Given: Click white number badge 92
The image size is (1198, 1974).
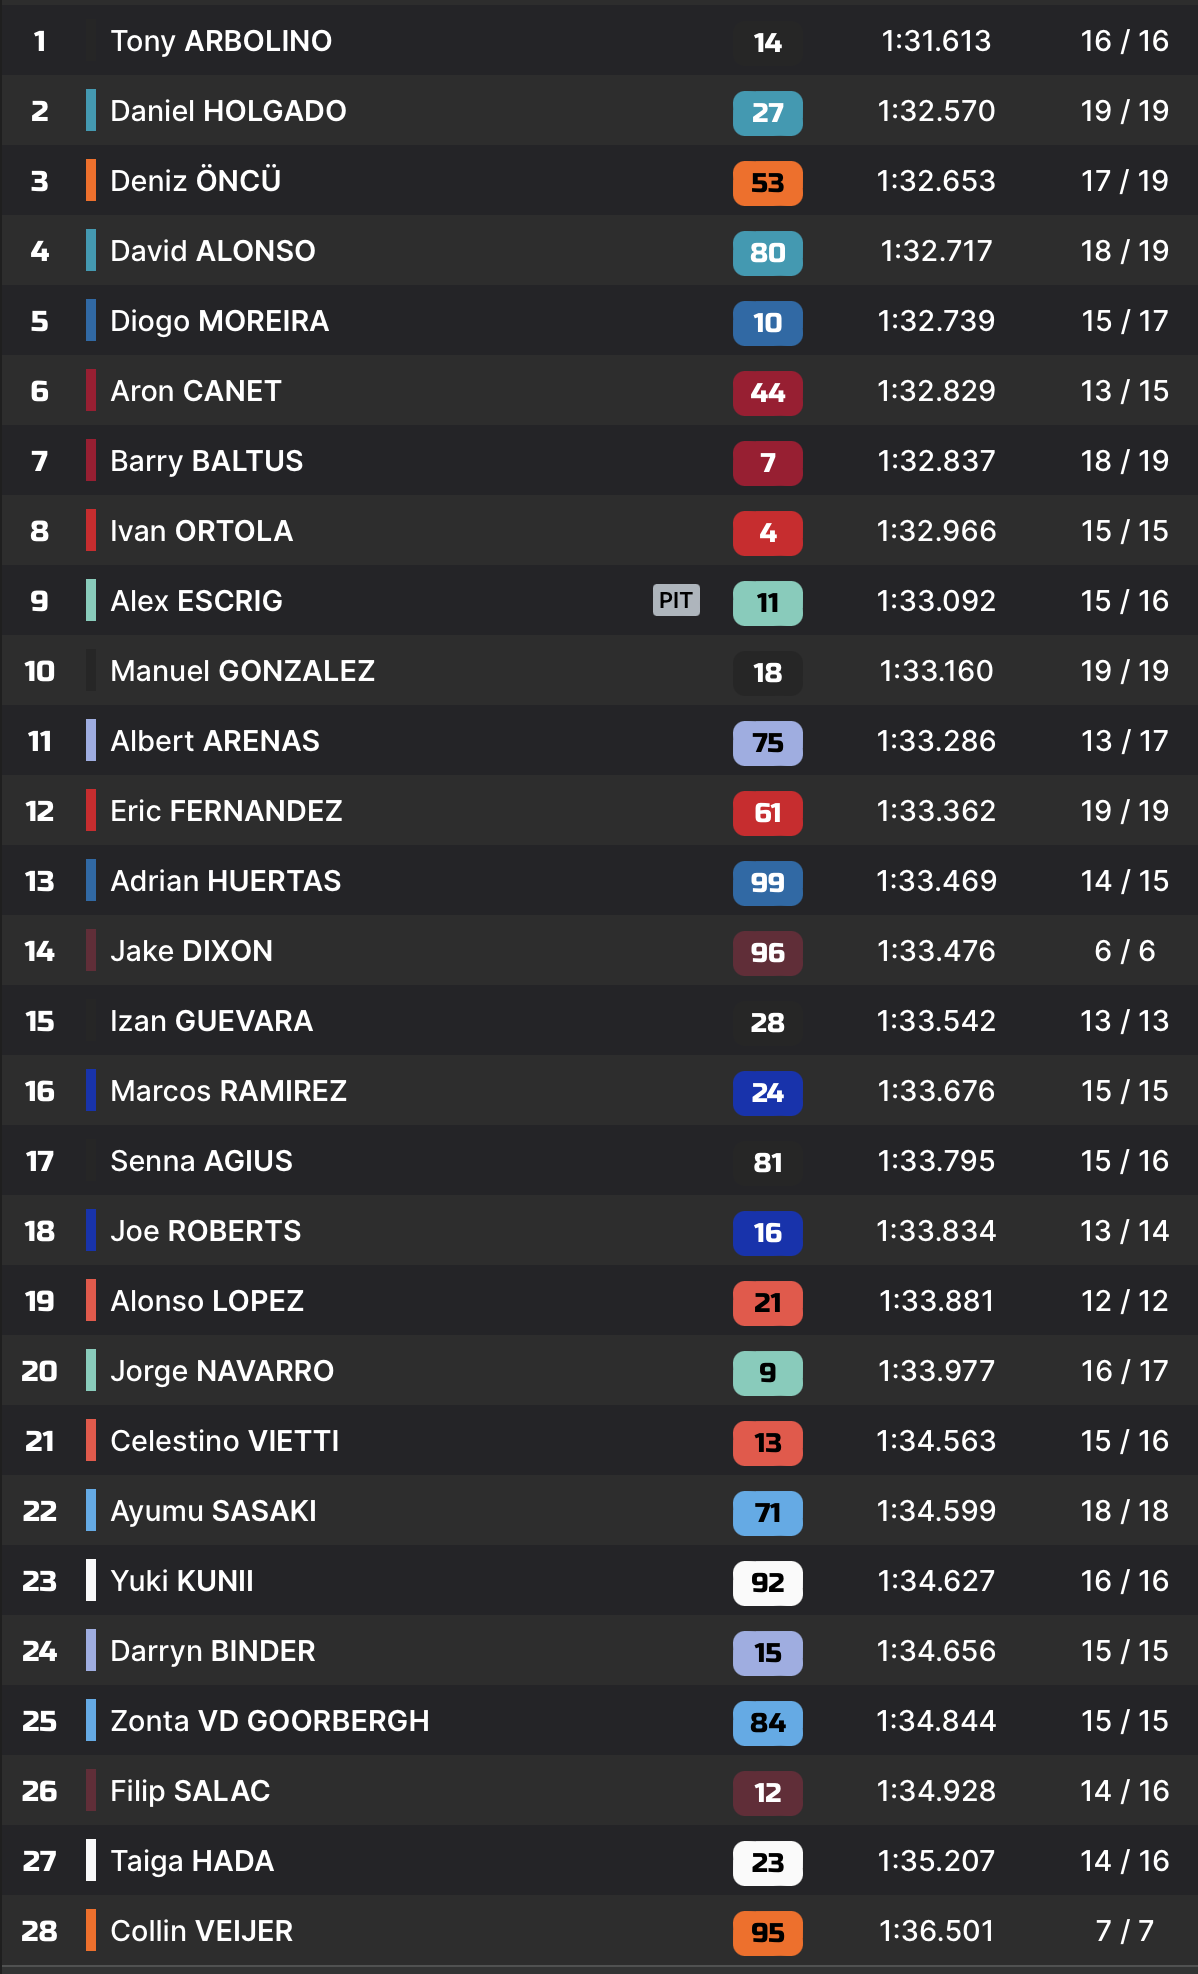Looking at the screenshot, I should point(767,1582).
